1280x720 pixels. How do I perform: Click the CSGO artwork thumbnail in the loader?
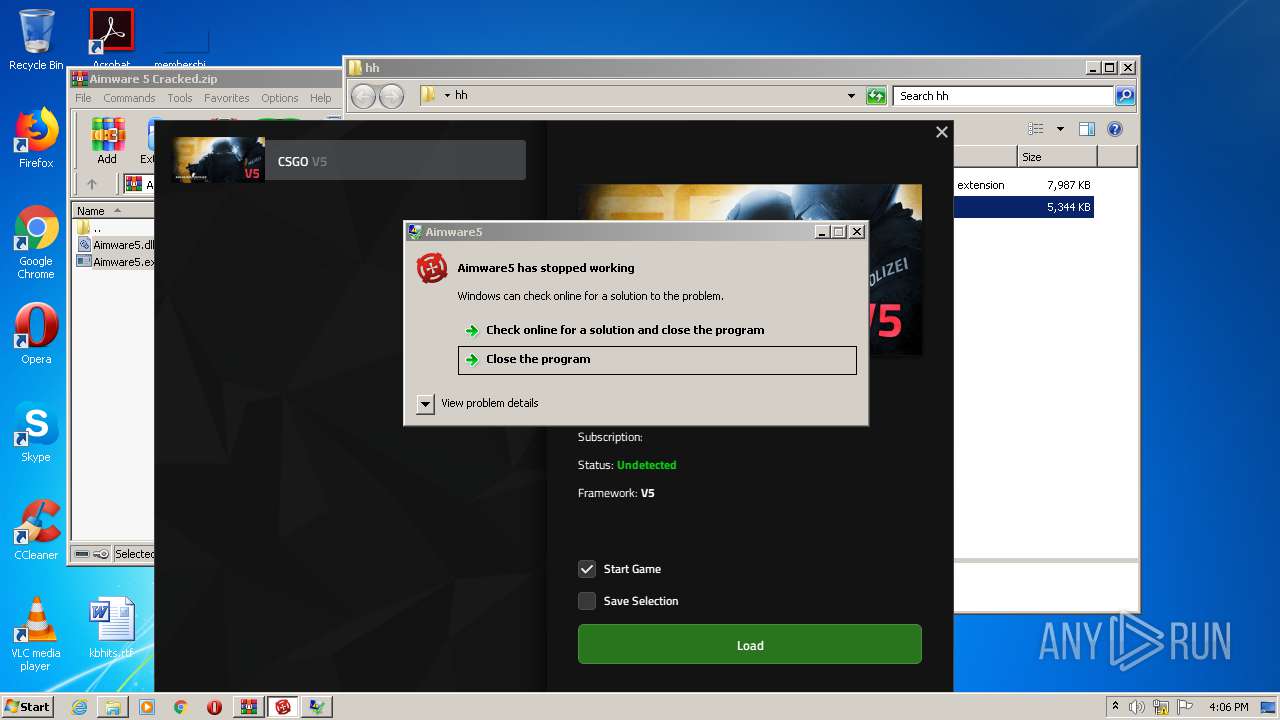point(218,160)
